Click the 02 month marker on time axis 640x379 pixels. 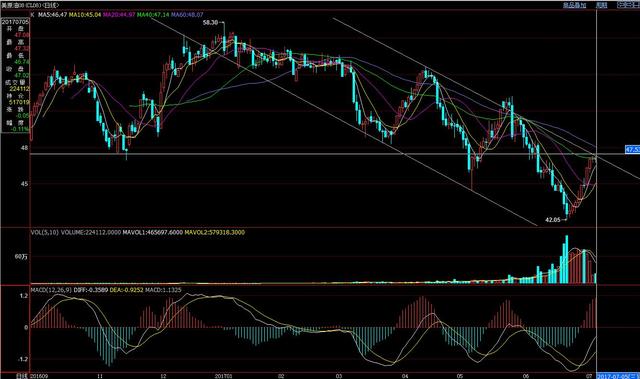click(x=281, y=376)
